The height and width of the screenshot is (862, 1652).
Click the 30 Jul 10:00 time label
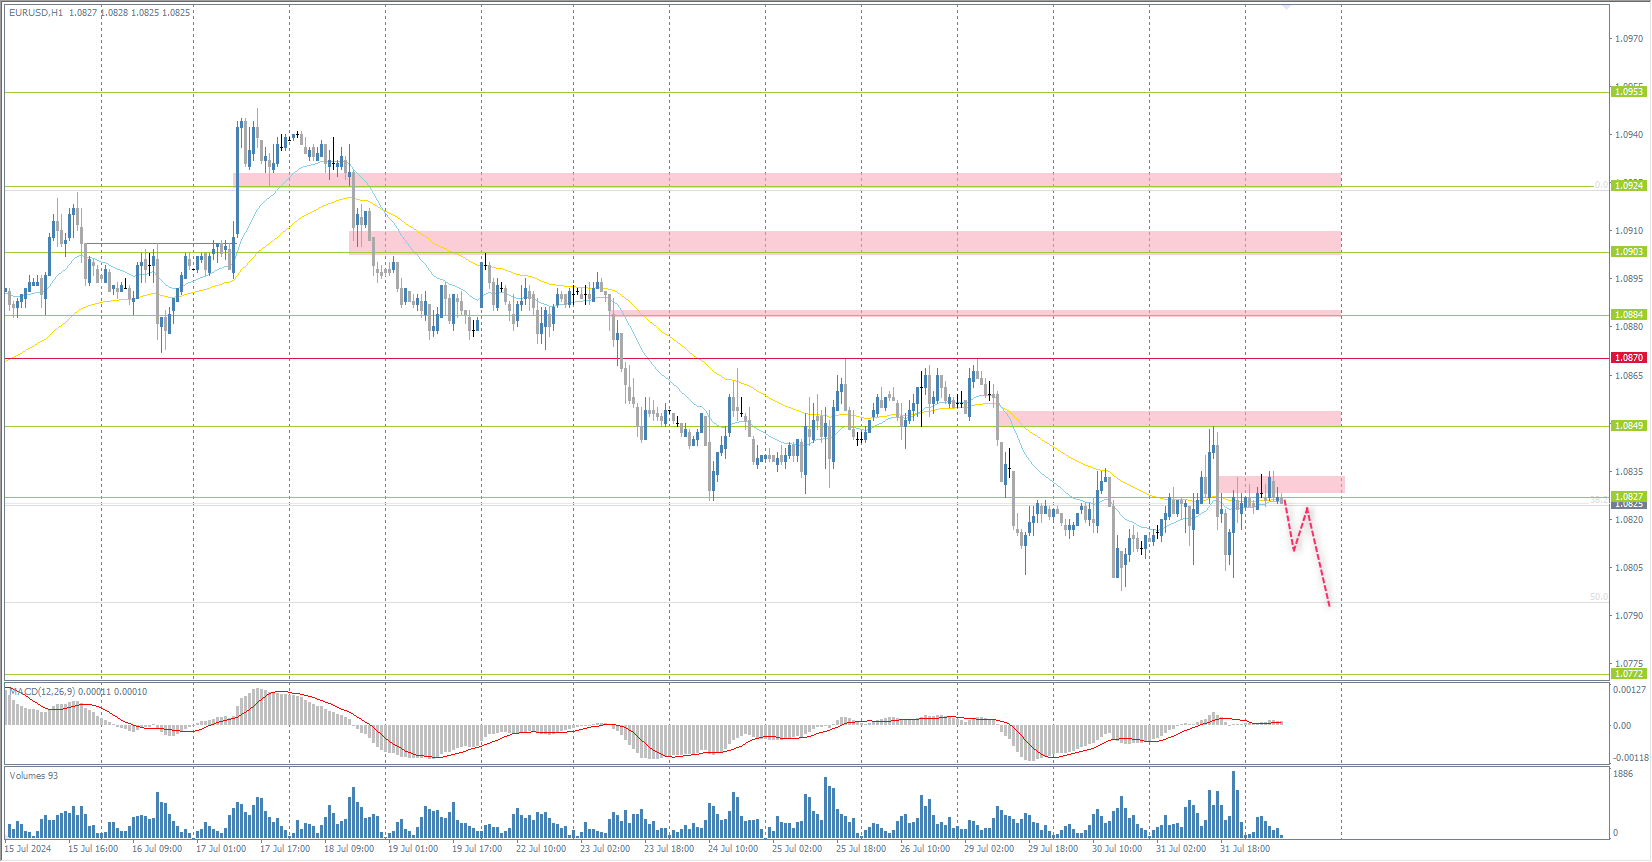(x=1117, y=849)
